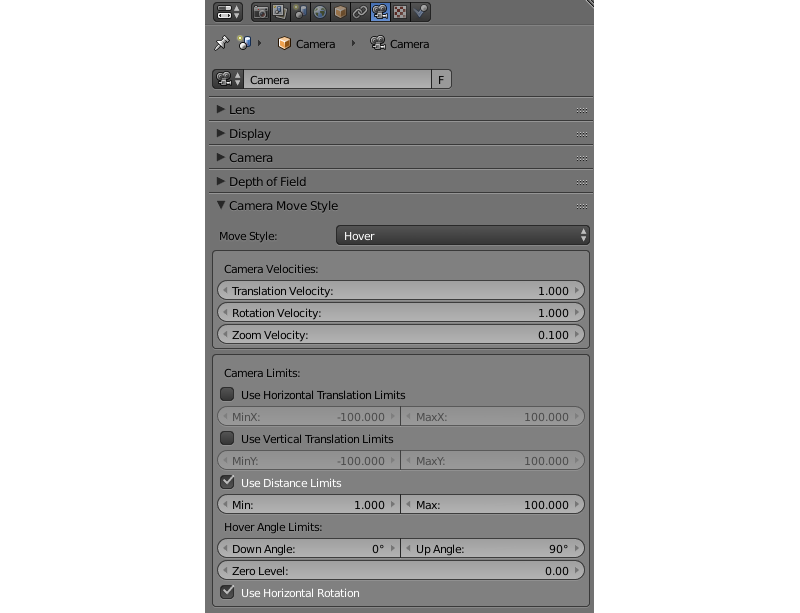Click the MinY value field
Screen dimensions: 800x613
pos(309,460)
